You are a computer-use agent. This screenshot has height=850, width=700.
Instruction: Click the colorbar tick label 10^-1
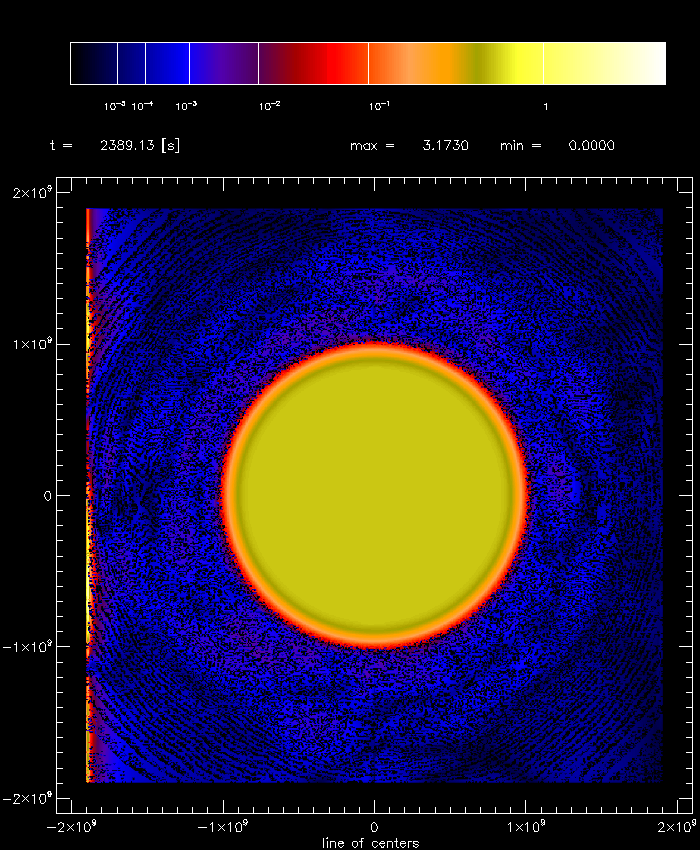click(379, 106)
